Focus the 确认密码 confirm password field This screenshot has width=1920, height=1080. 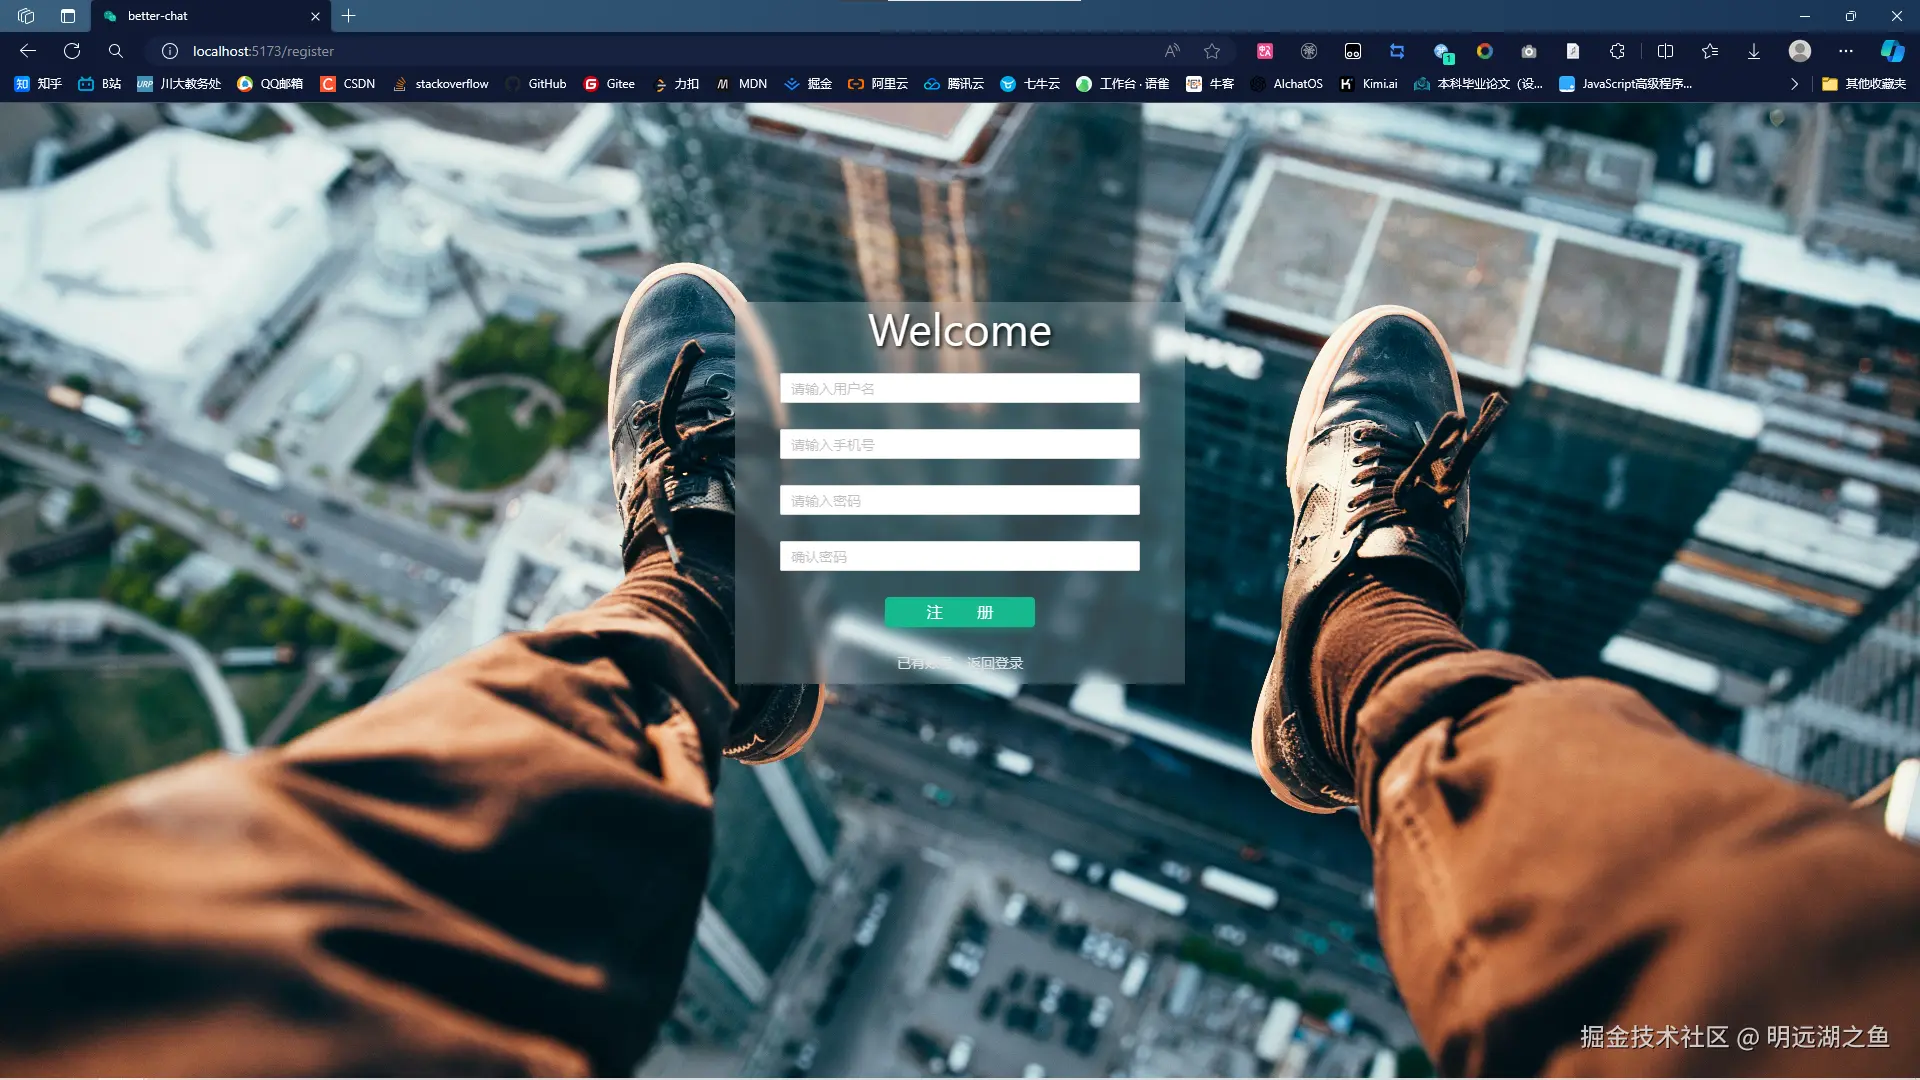(x=959, y=556)
